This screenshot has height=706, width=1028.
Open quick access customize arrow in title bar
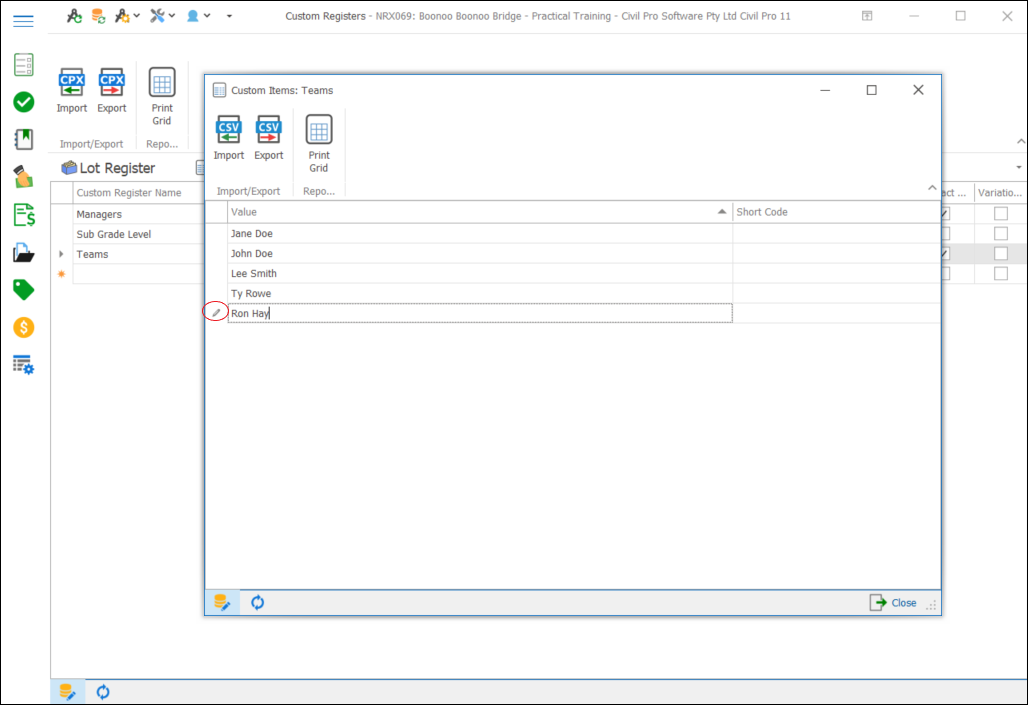point(229,16)
